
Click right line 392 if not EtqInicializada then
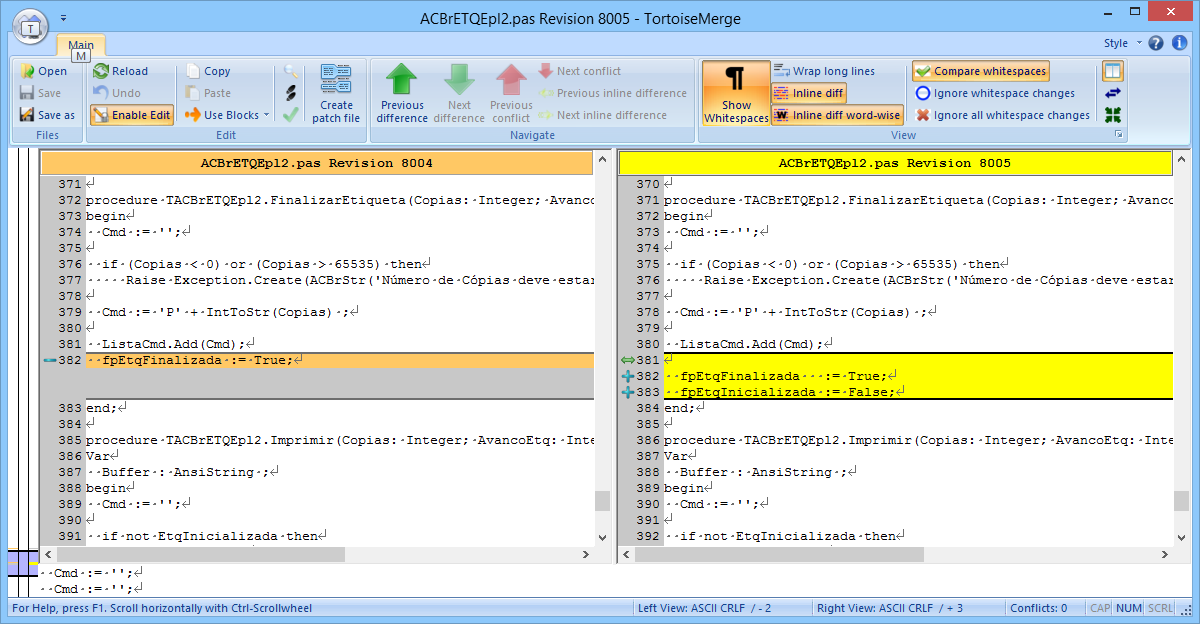coord(785,536)
